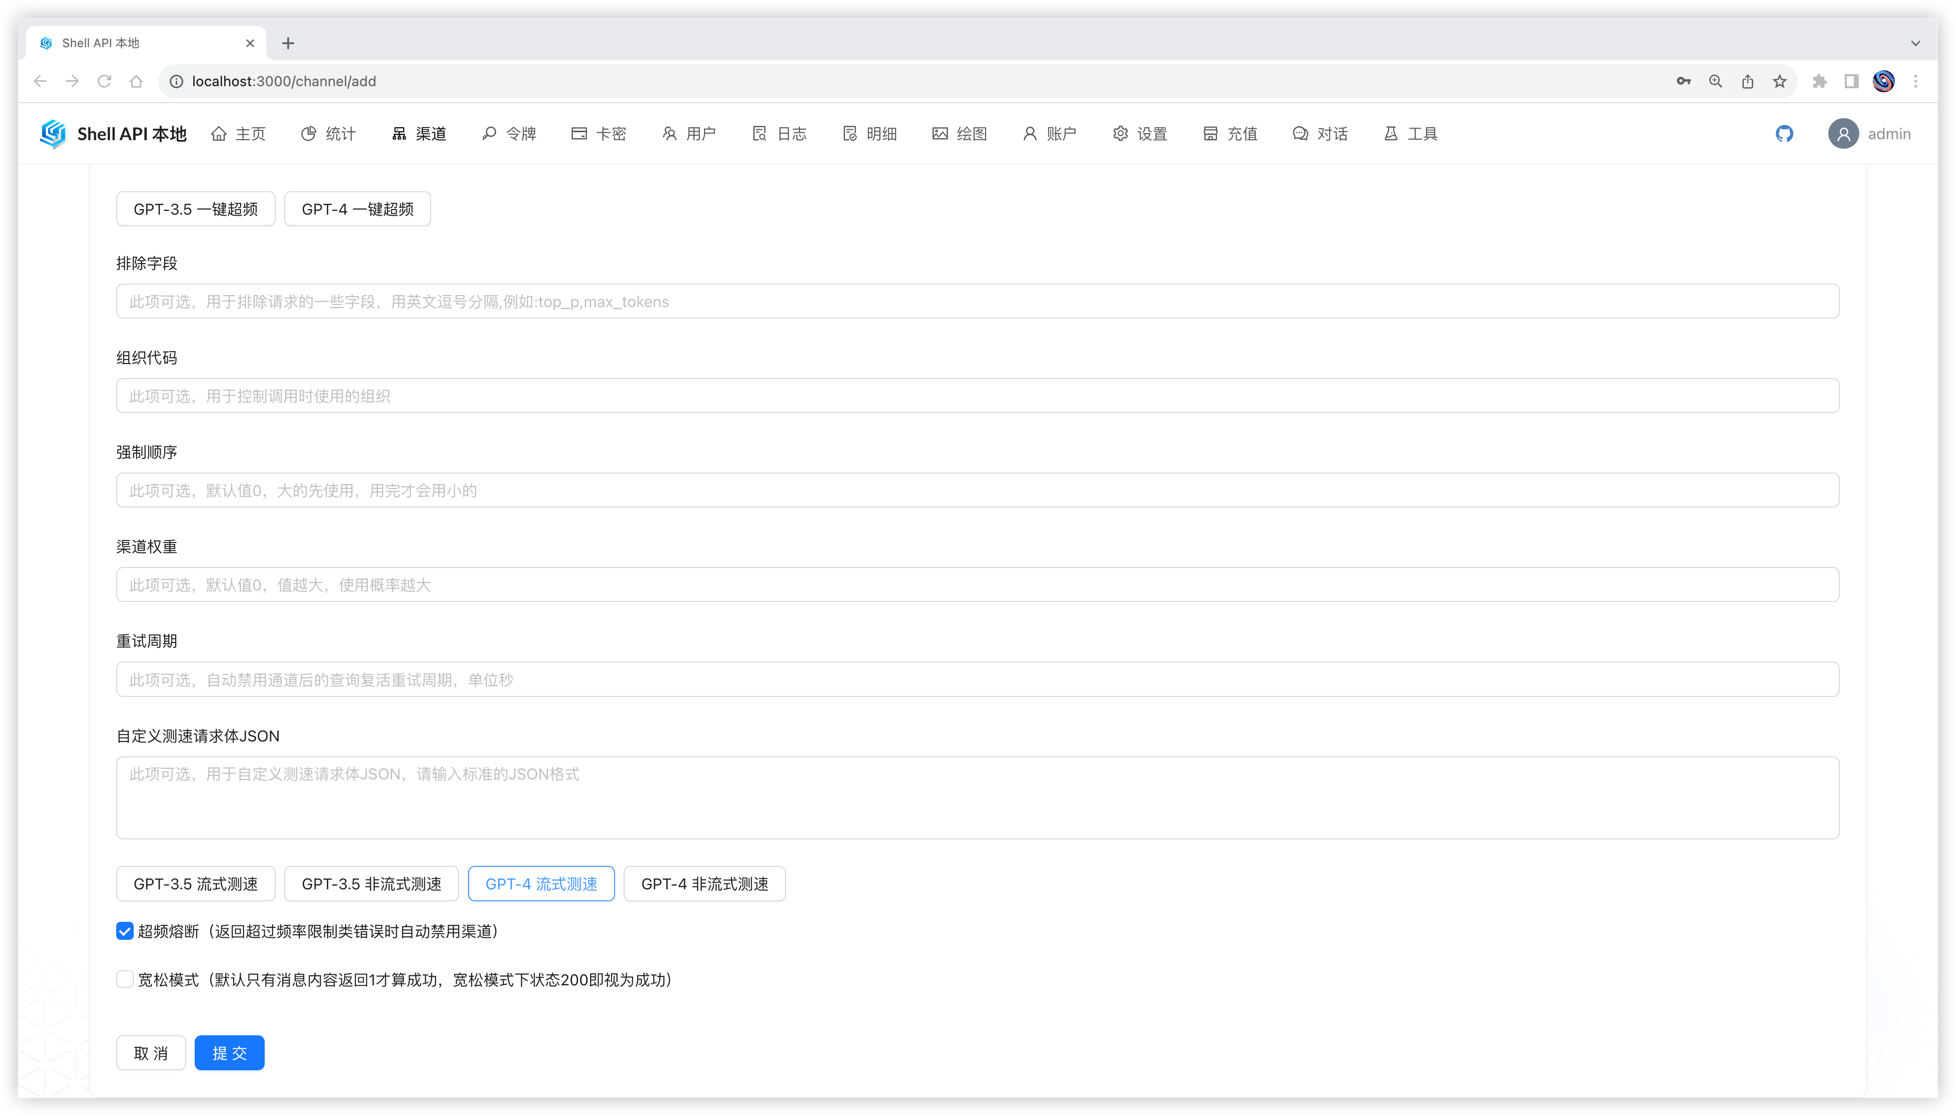
Task: Open the browser extensions puzzle icon
Action: 1819,82
